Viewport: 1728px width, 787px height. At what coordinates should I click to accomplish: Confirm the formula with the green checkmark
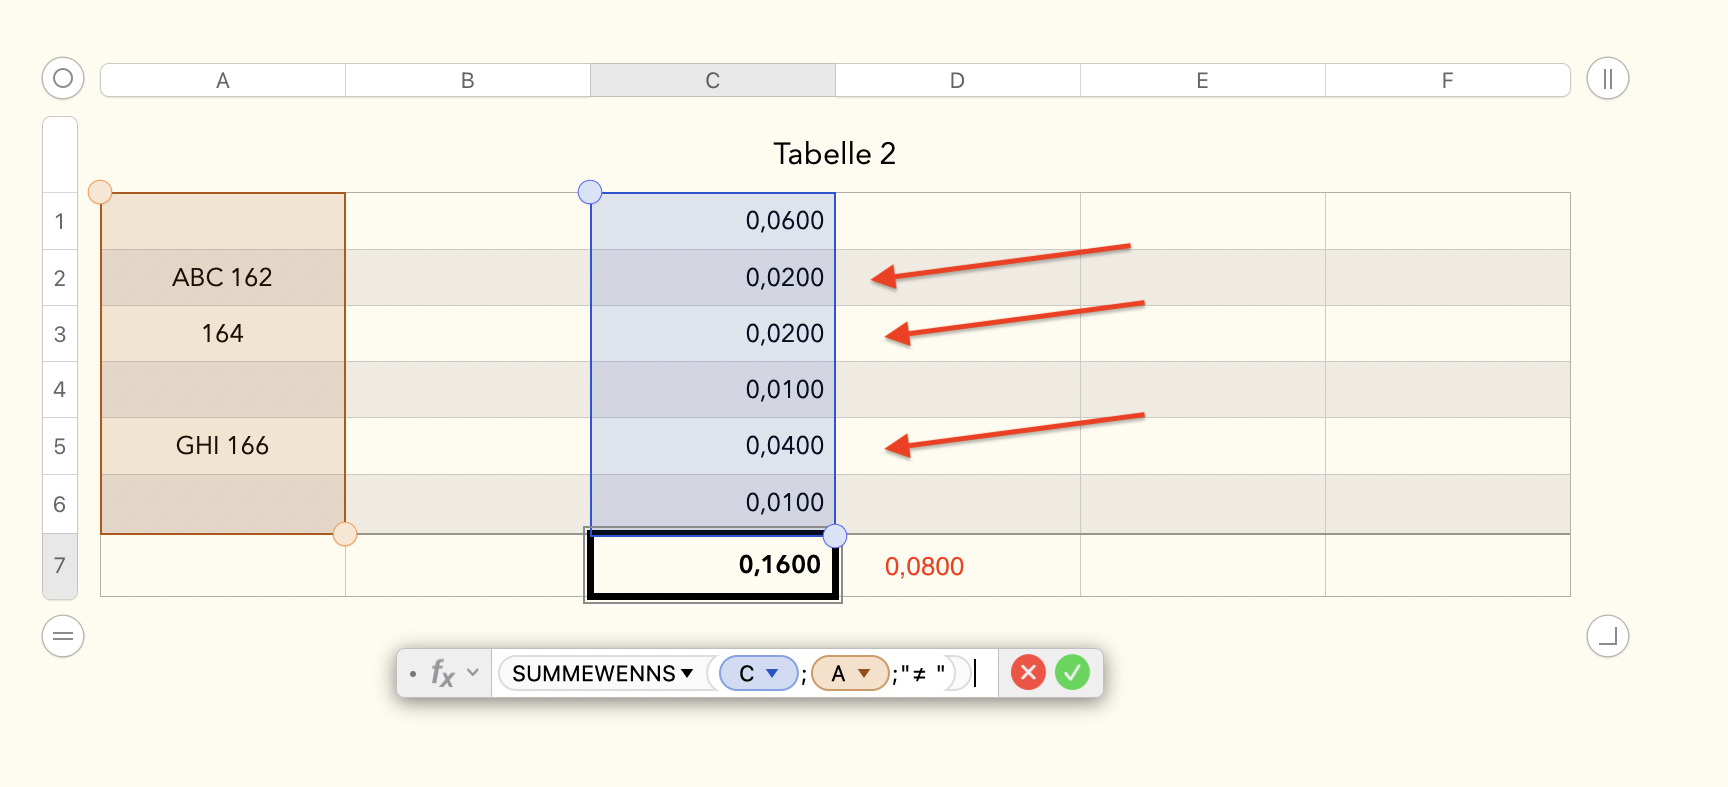[1072, 672]
